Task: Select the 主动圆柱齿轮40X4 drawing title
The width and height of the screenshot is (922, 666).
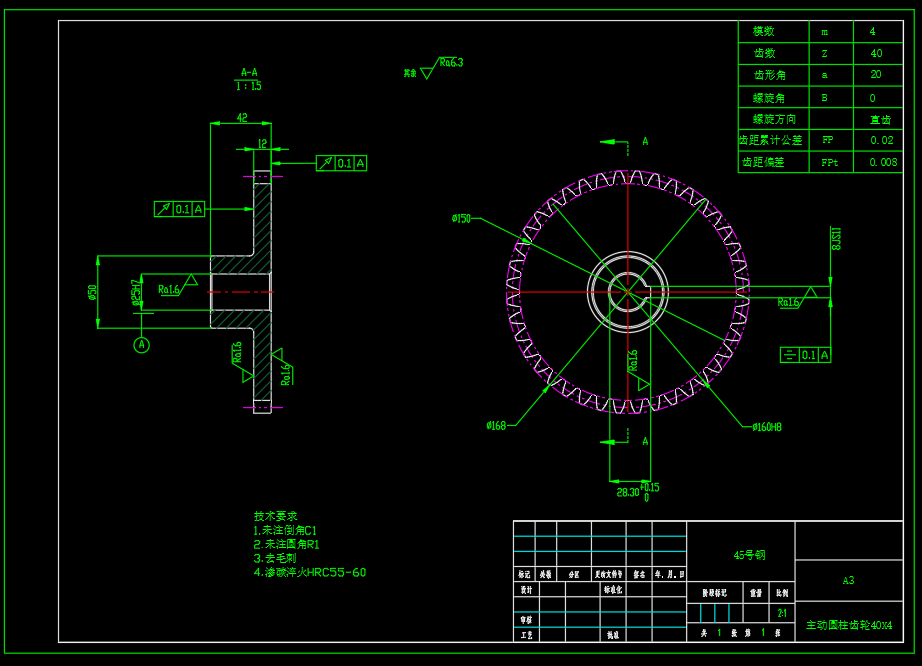Action: [849, 625]
